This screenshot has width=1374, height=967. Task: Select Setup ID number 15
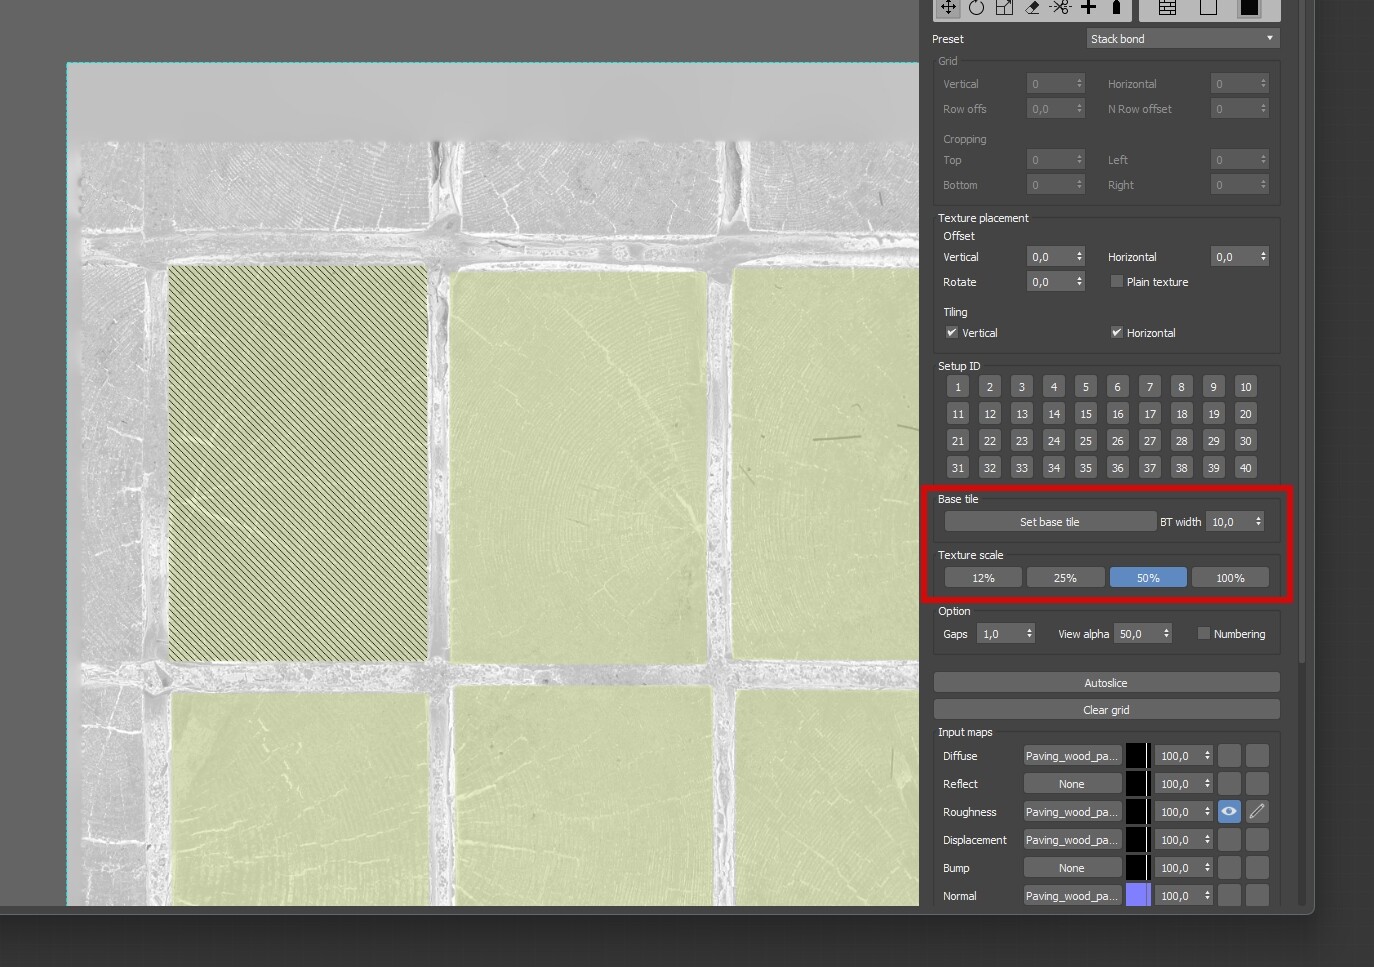click(1086, 414)
